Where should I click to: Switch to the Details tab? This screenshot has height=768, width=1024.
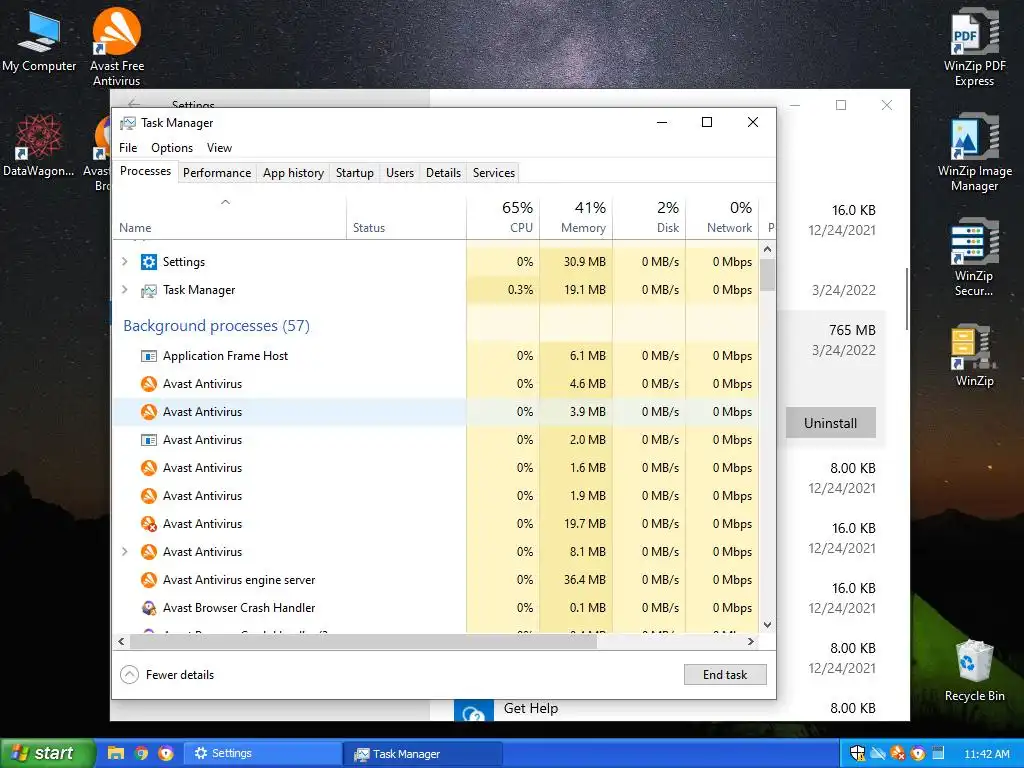tap(443, 173)
